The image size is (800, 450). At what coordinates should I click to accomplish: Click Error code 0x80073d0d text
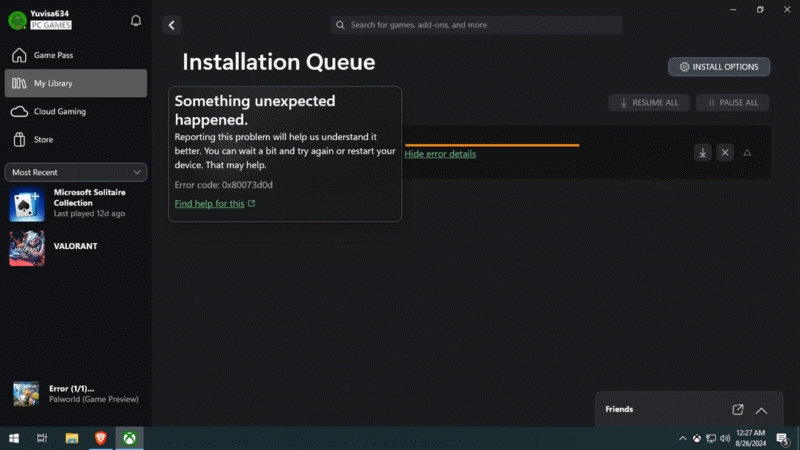[x=223, y=185]
